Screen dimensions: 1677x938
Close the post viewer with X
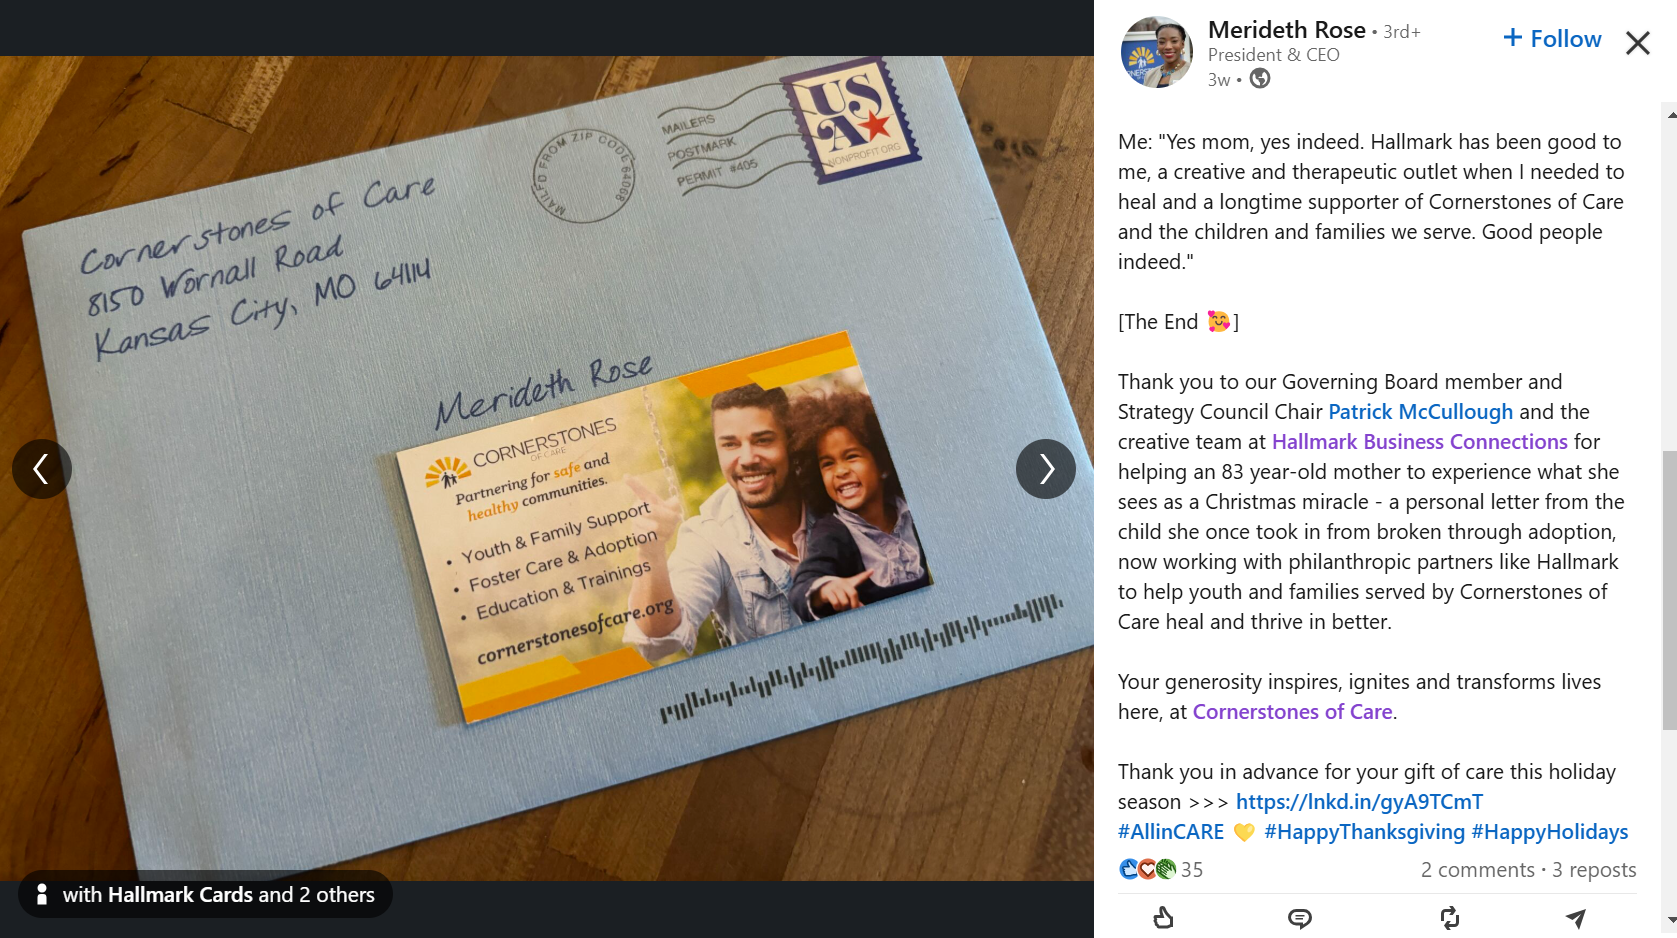pyautogui.click(x=1637, y=43)
